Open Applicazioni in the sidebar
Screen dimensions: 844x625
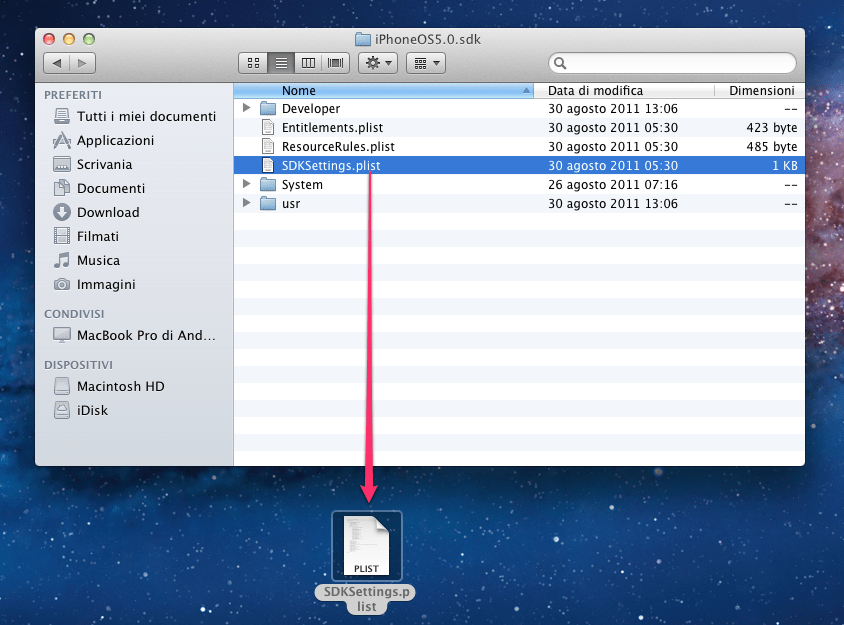104,141
